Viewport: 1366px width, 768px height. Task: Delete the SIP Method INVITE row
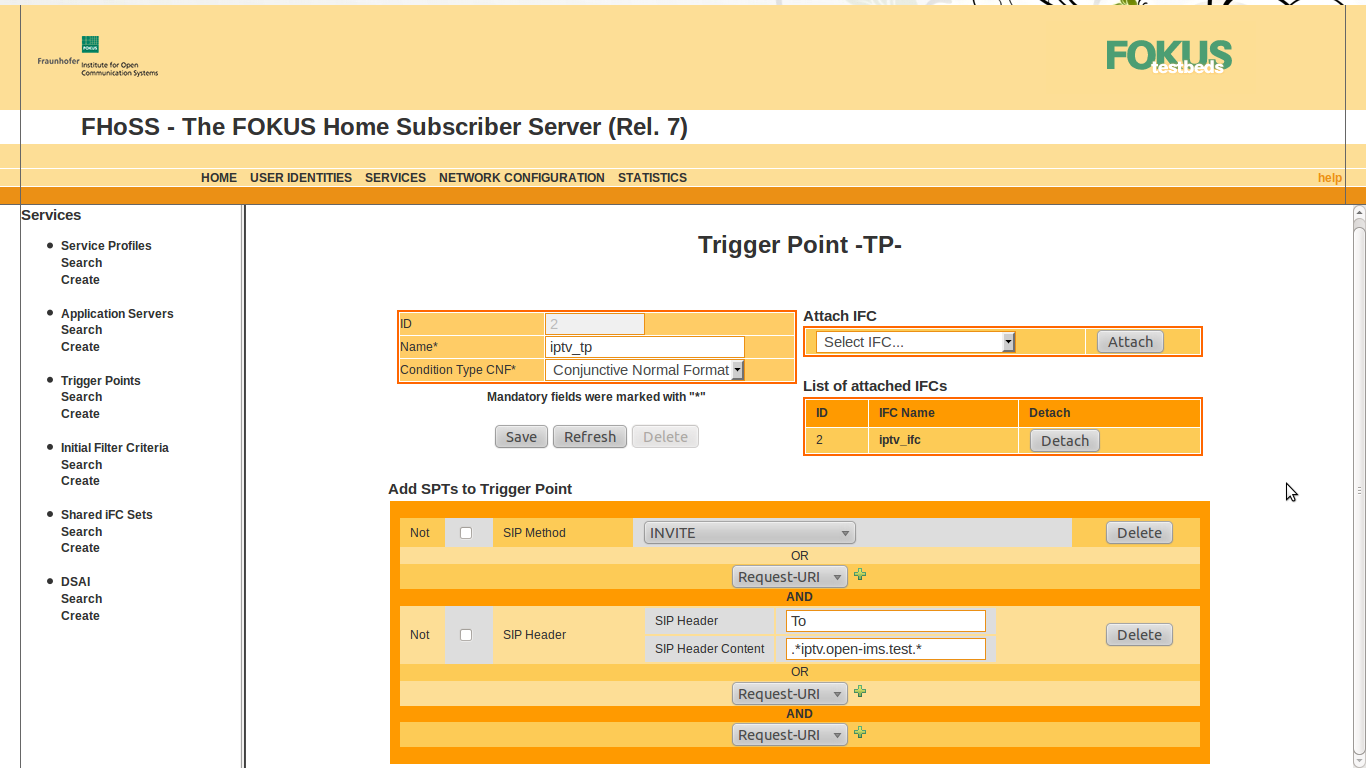[x=1139, y=533]
